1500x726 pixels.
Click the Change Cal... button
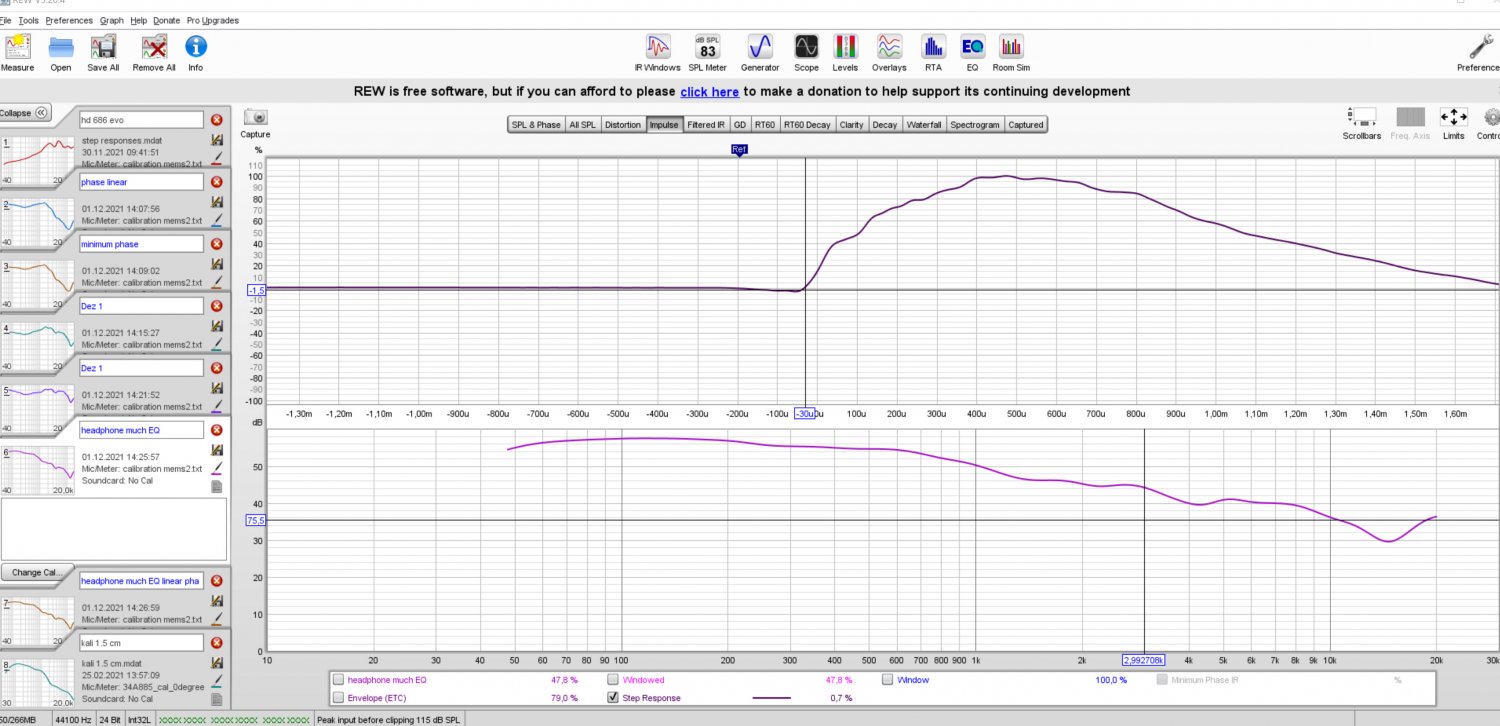click(x=35, y=573)
